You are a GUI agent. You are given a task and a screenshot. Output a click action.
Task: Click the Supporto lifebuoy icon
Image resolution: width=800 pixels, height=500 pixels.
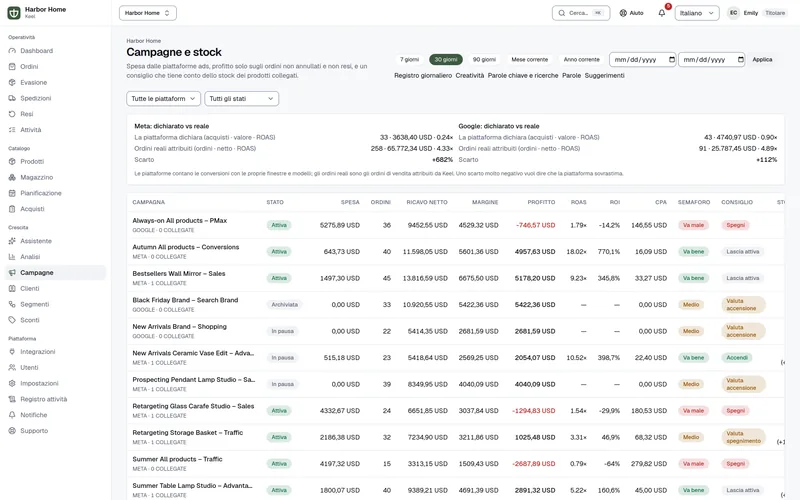(x=12, y=431)
